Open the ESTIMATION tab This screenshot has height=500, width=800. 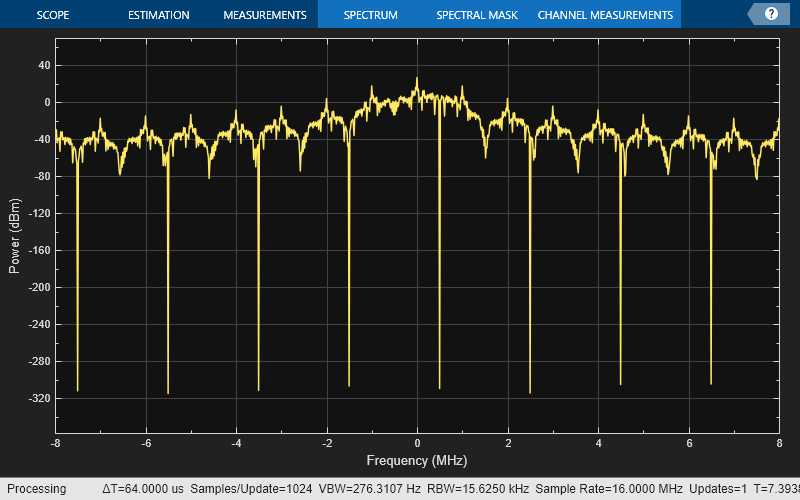tap(159, 15)
